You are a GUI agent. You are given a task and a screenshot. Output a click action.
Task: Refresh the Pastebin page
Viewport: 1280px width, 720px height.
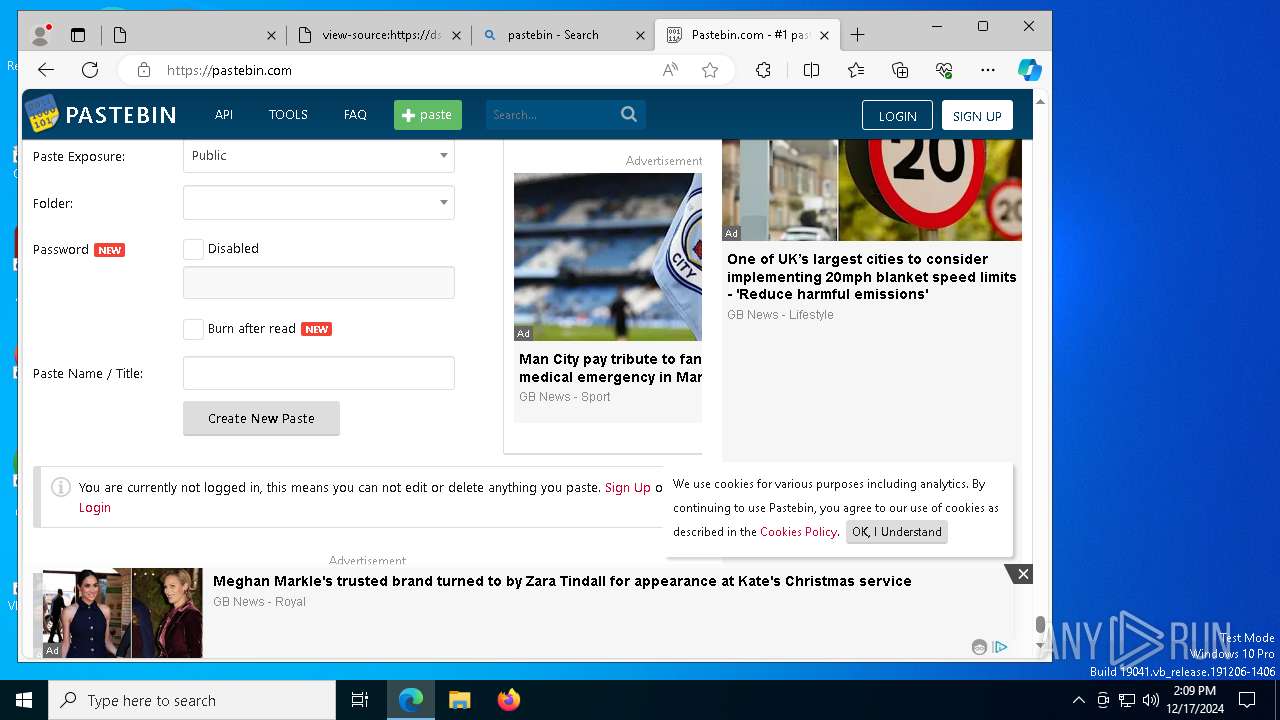[x=90, y=70]
